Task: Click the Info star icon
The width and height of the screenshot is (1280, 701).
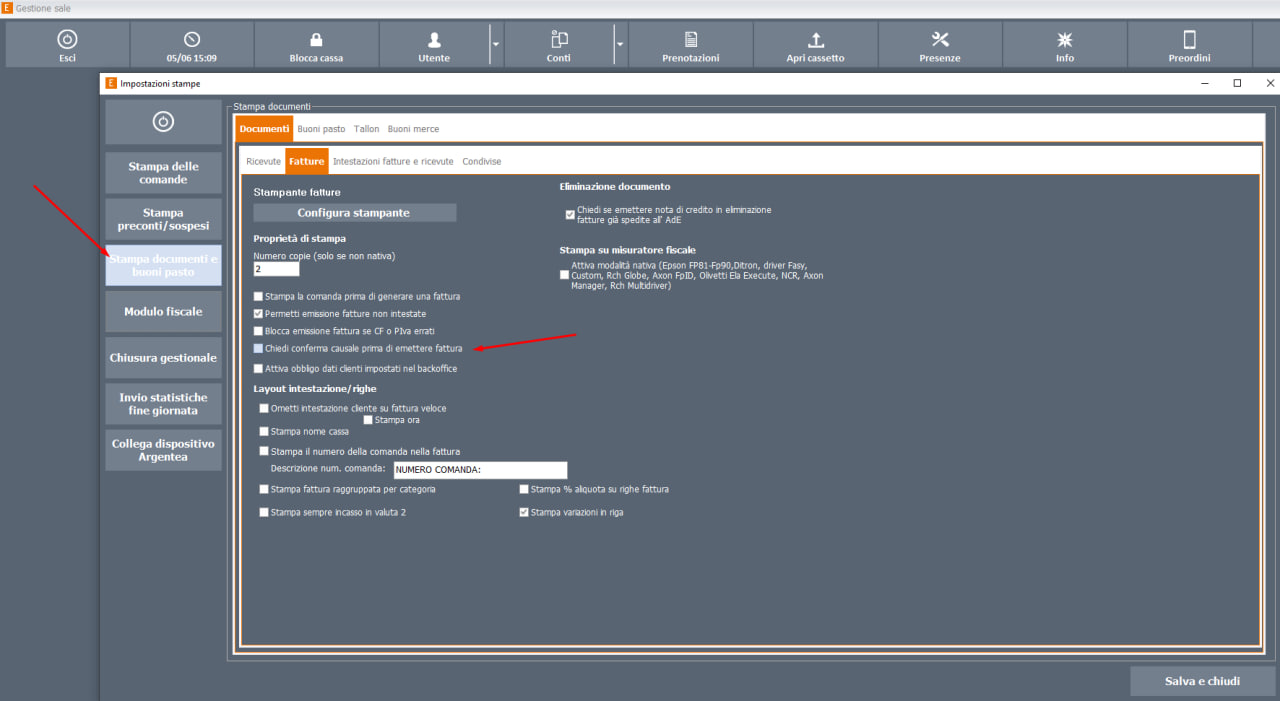Action: 1065,40
